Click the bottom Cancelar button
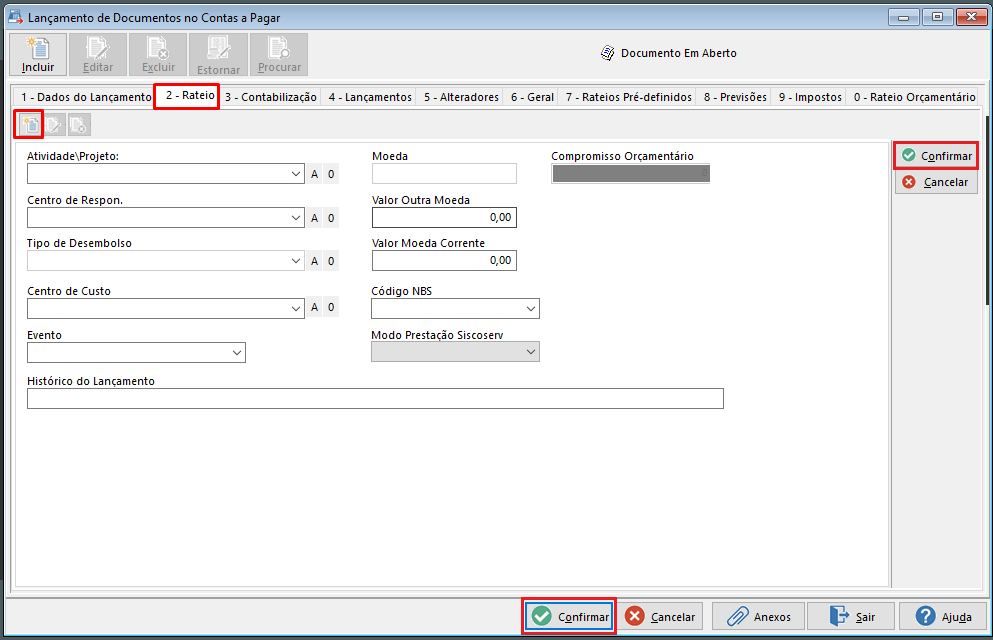Screen dimensions: 993x640 pyautogui.click(x=660, y=616)
